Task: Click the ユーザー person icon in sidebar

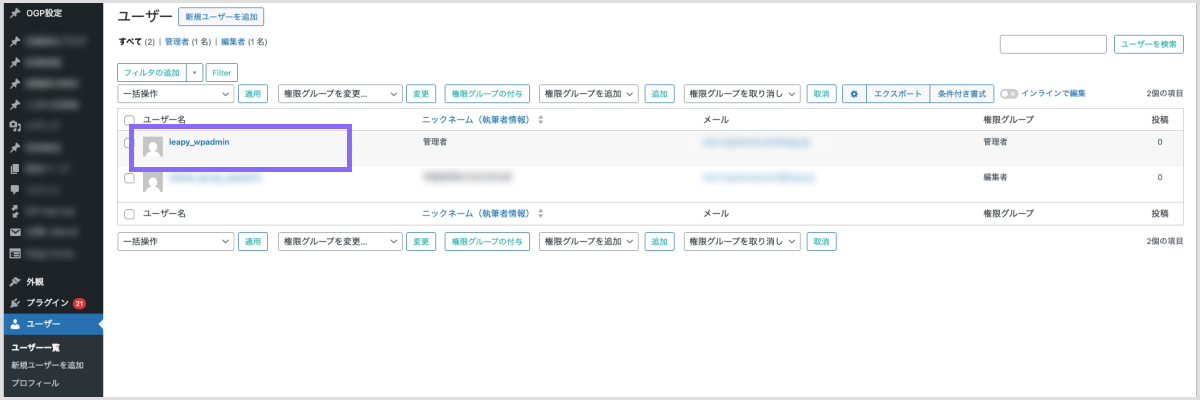Action: (15, 325)
